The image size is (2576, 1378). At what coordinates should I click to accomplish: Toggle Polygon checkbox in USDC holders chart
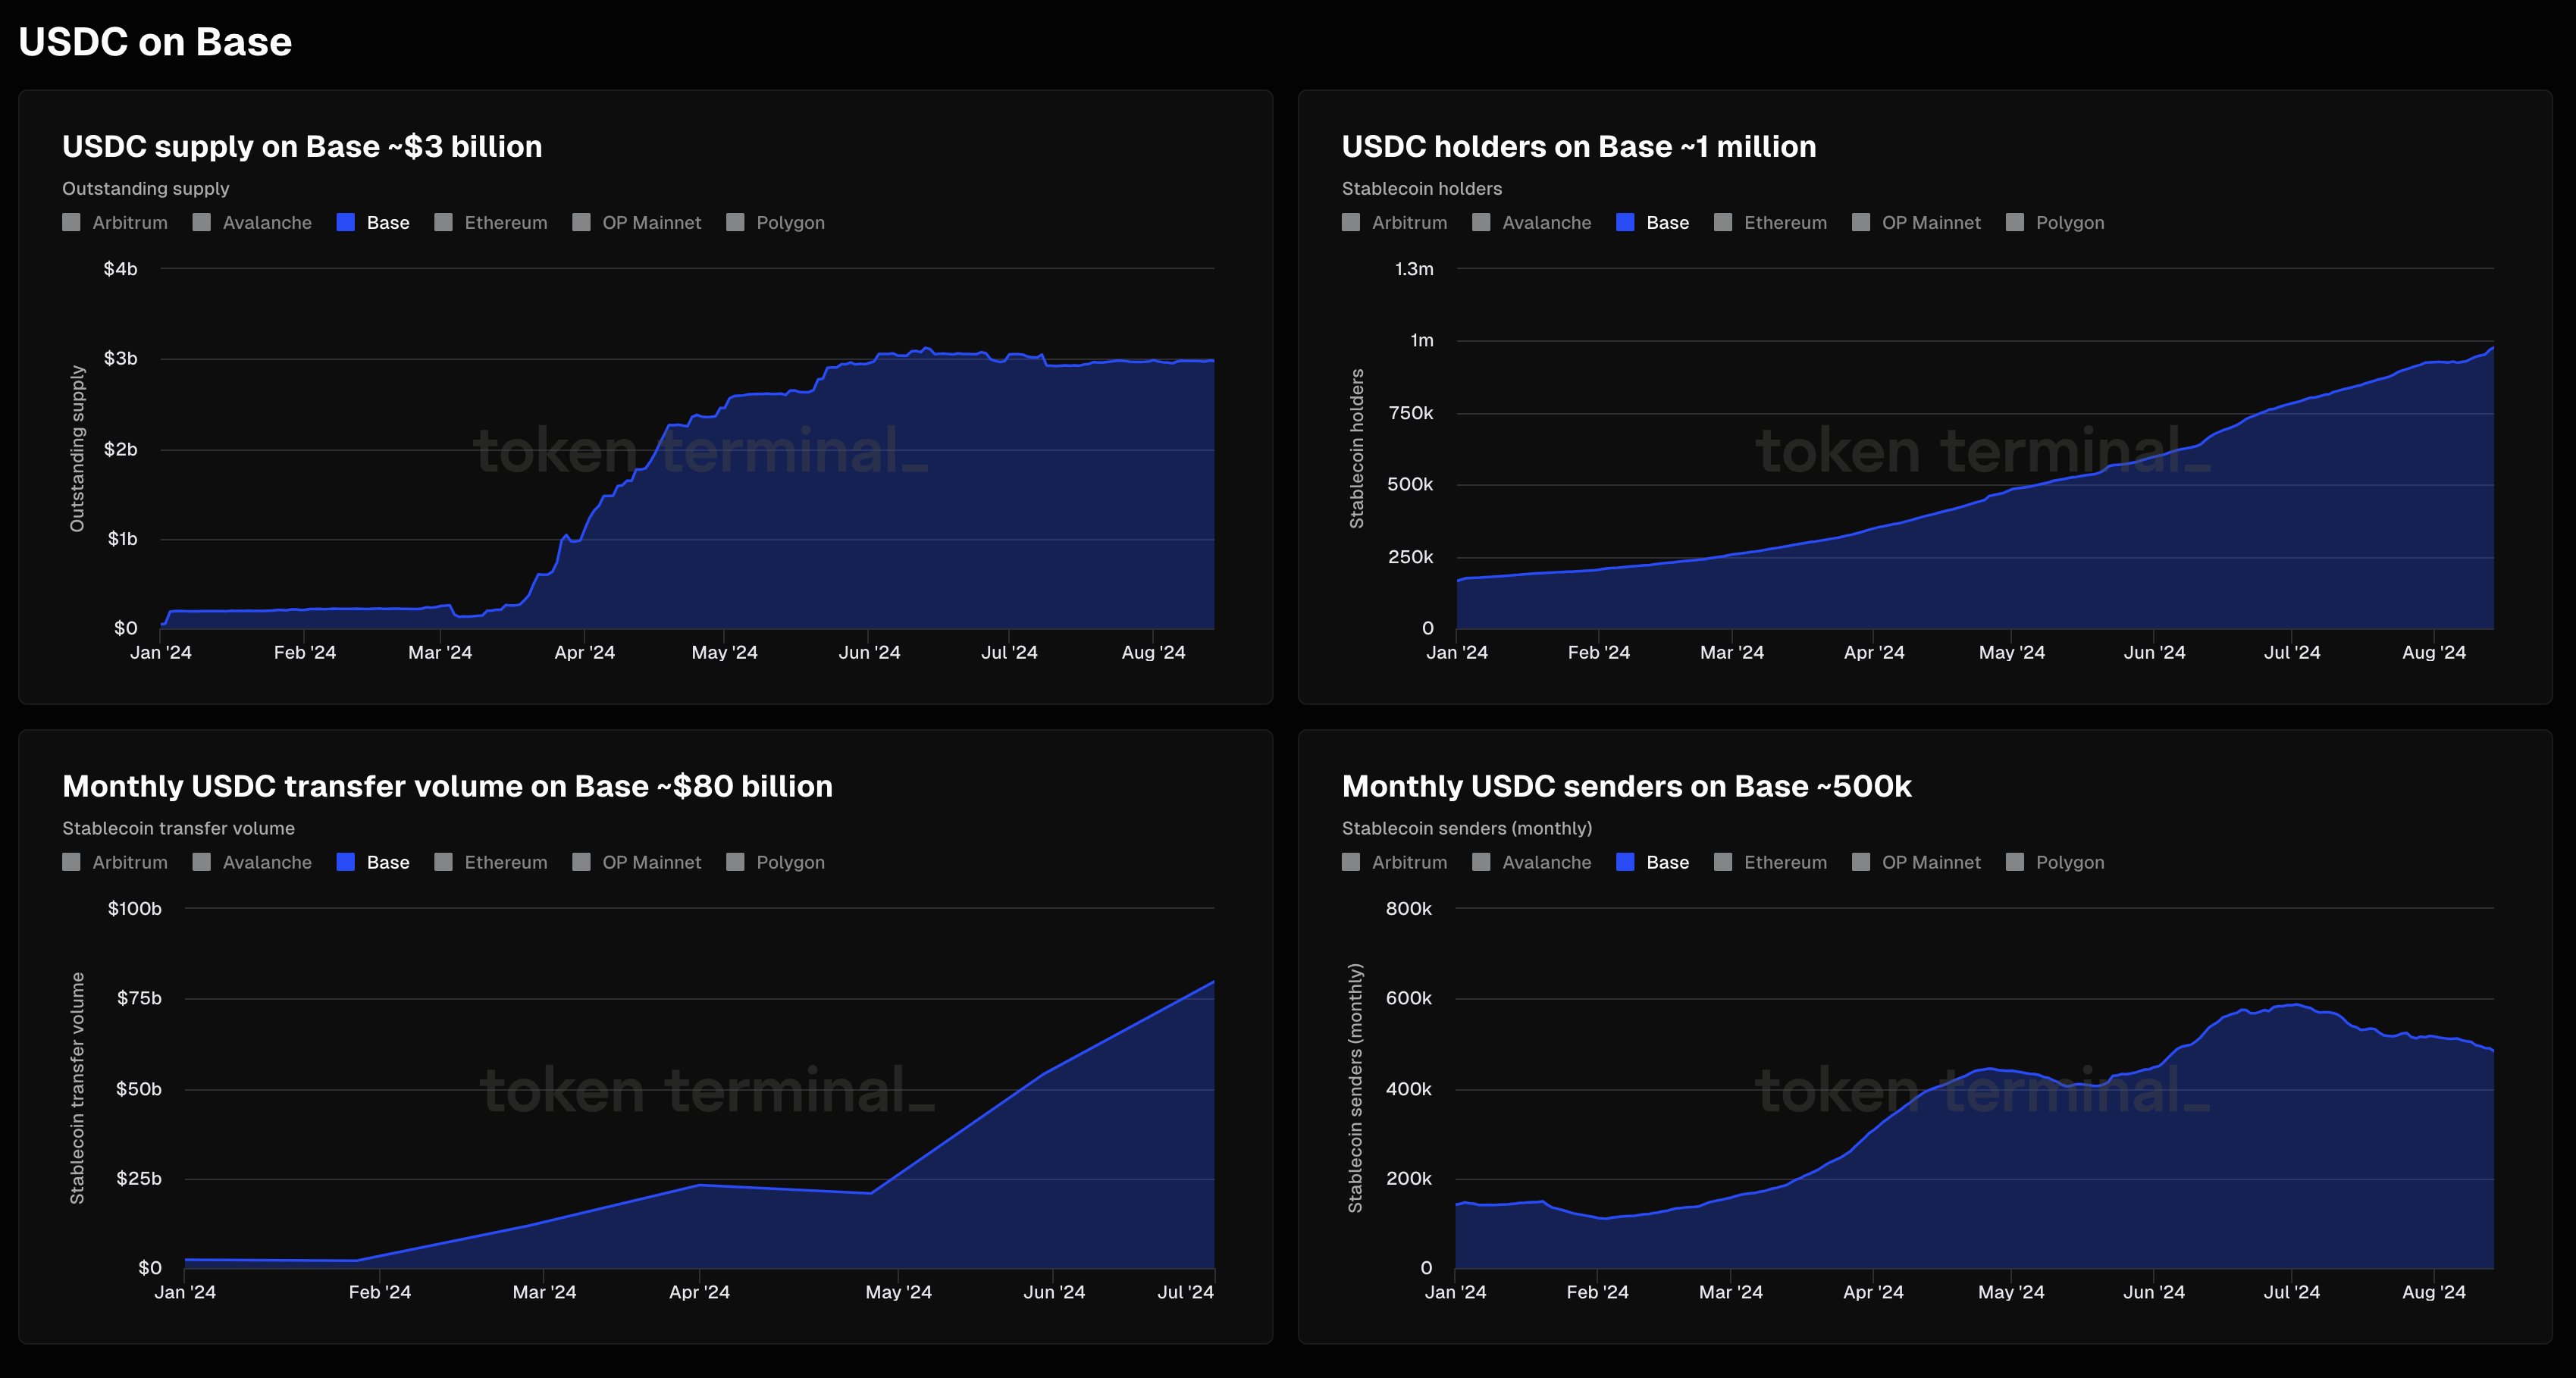click(2015, 222)
